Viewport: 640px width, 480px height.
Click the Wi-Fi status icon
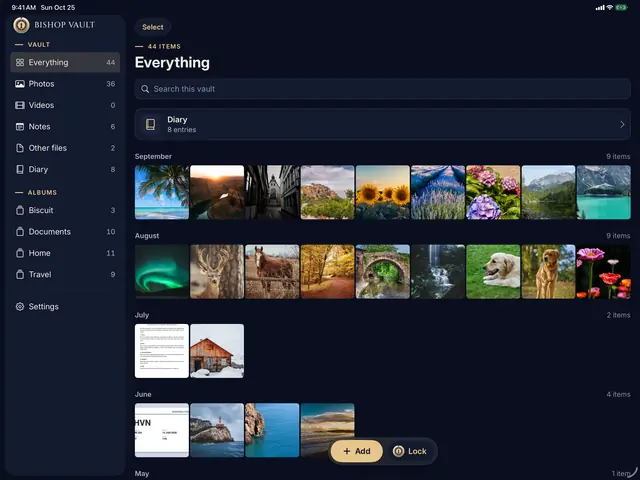pyautogui.click(x=610, y=7)
